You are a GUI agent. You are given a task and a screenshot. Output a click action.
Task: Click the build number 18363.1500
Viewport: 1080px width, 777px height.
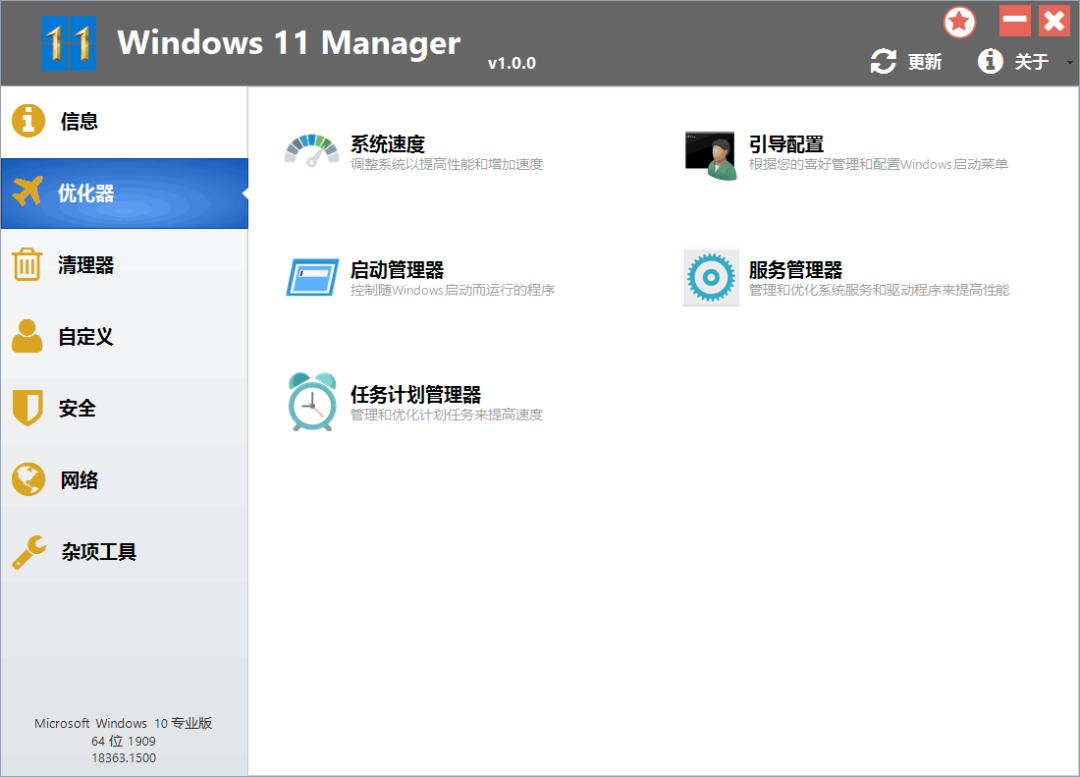[124, 758]
